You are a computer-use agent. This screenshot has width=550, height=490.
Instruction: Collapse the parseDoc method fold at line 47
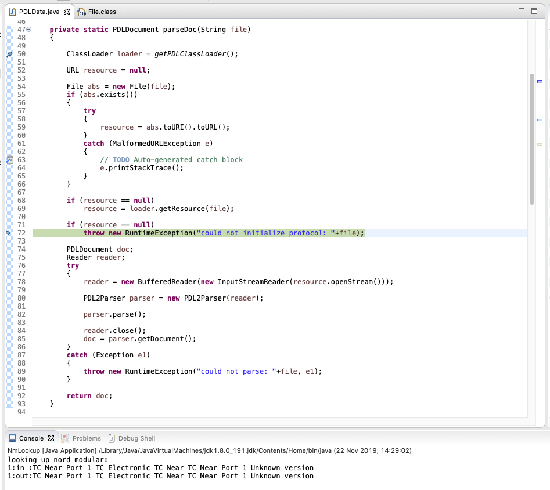(29, 29)
